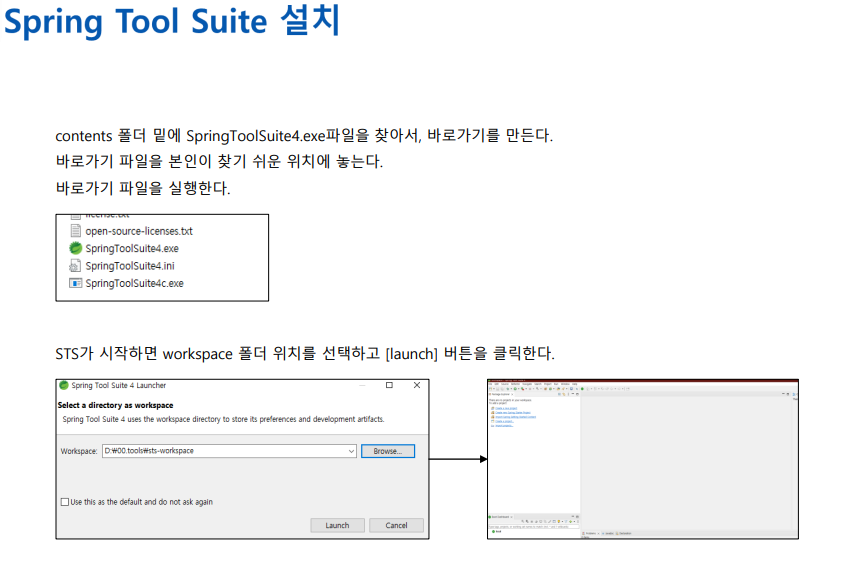Expand the Workspace path dropdown arrow
The height and width of the screenshot is (572, 852).
coord(351,451)
